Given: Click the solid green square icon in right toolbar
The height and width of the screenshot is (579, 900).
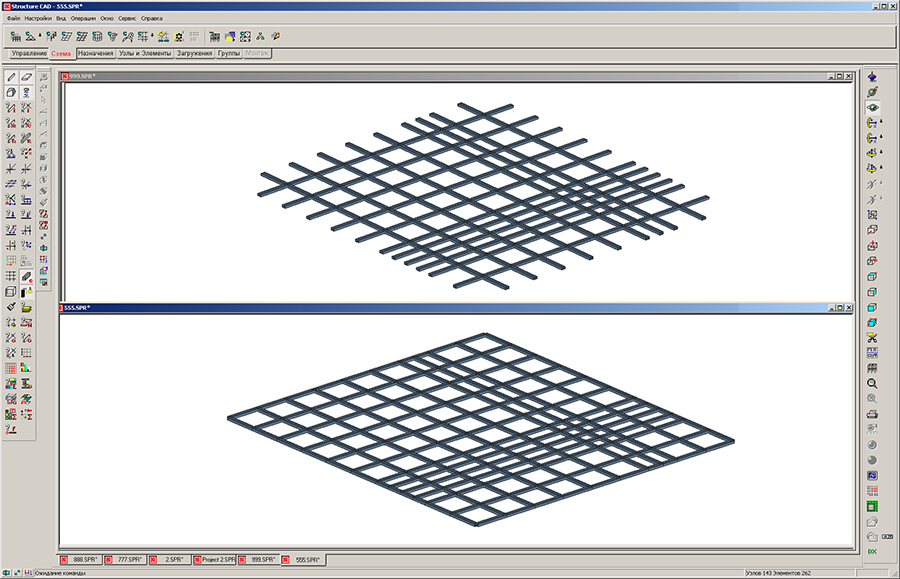Looking at the screenshot, I should pos(872,506).
